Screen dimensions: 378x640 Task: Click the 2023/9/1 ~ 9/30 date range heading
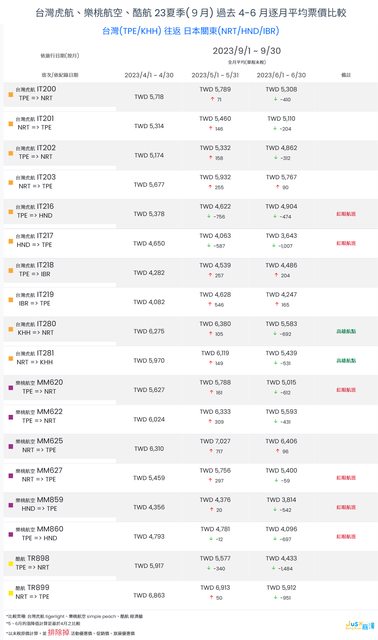tap(247, 51)
